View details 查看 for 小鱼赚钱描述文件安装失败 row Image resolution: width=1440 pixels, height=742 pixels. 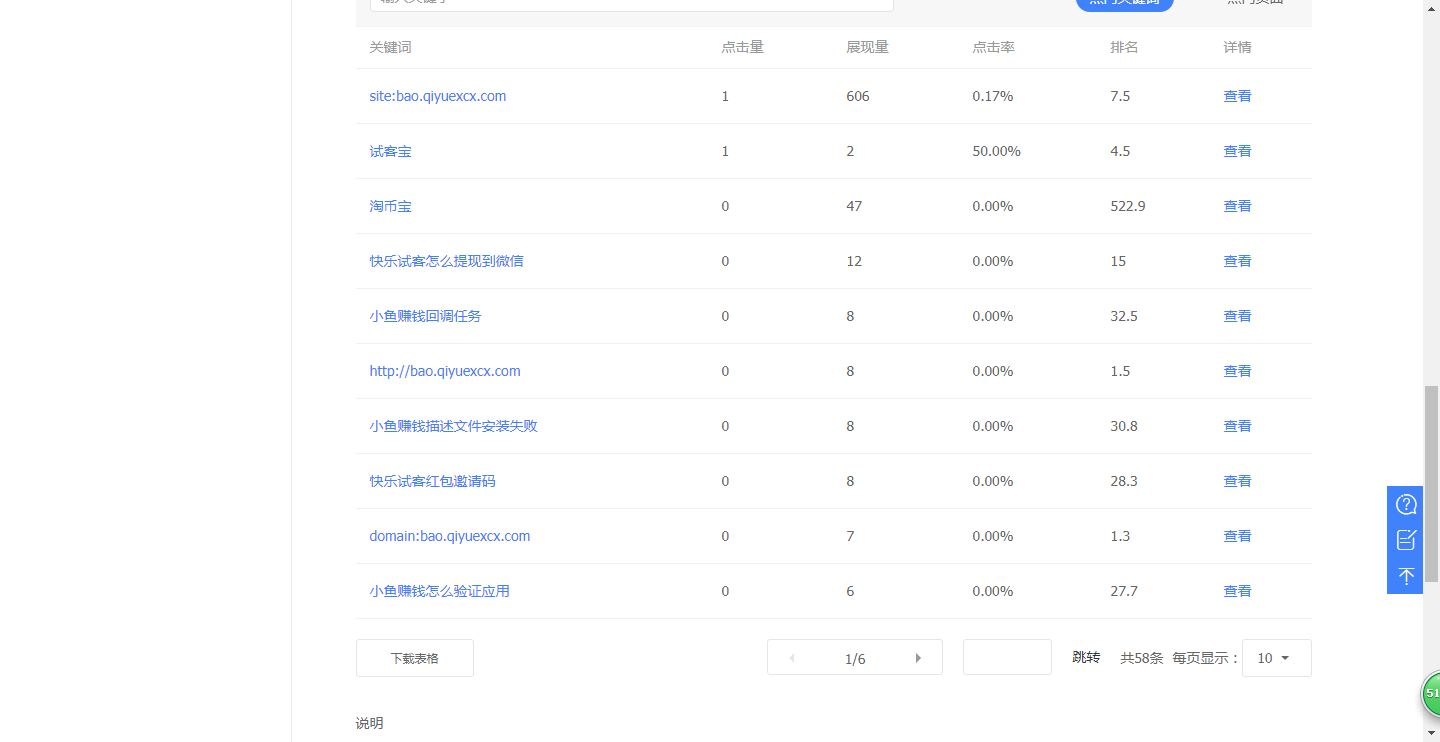(x=1237, y=426)
